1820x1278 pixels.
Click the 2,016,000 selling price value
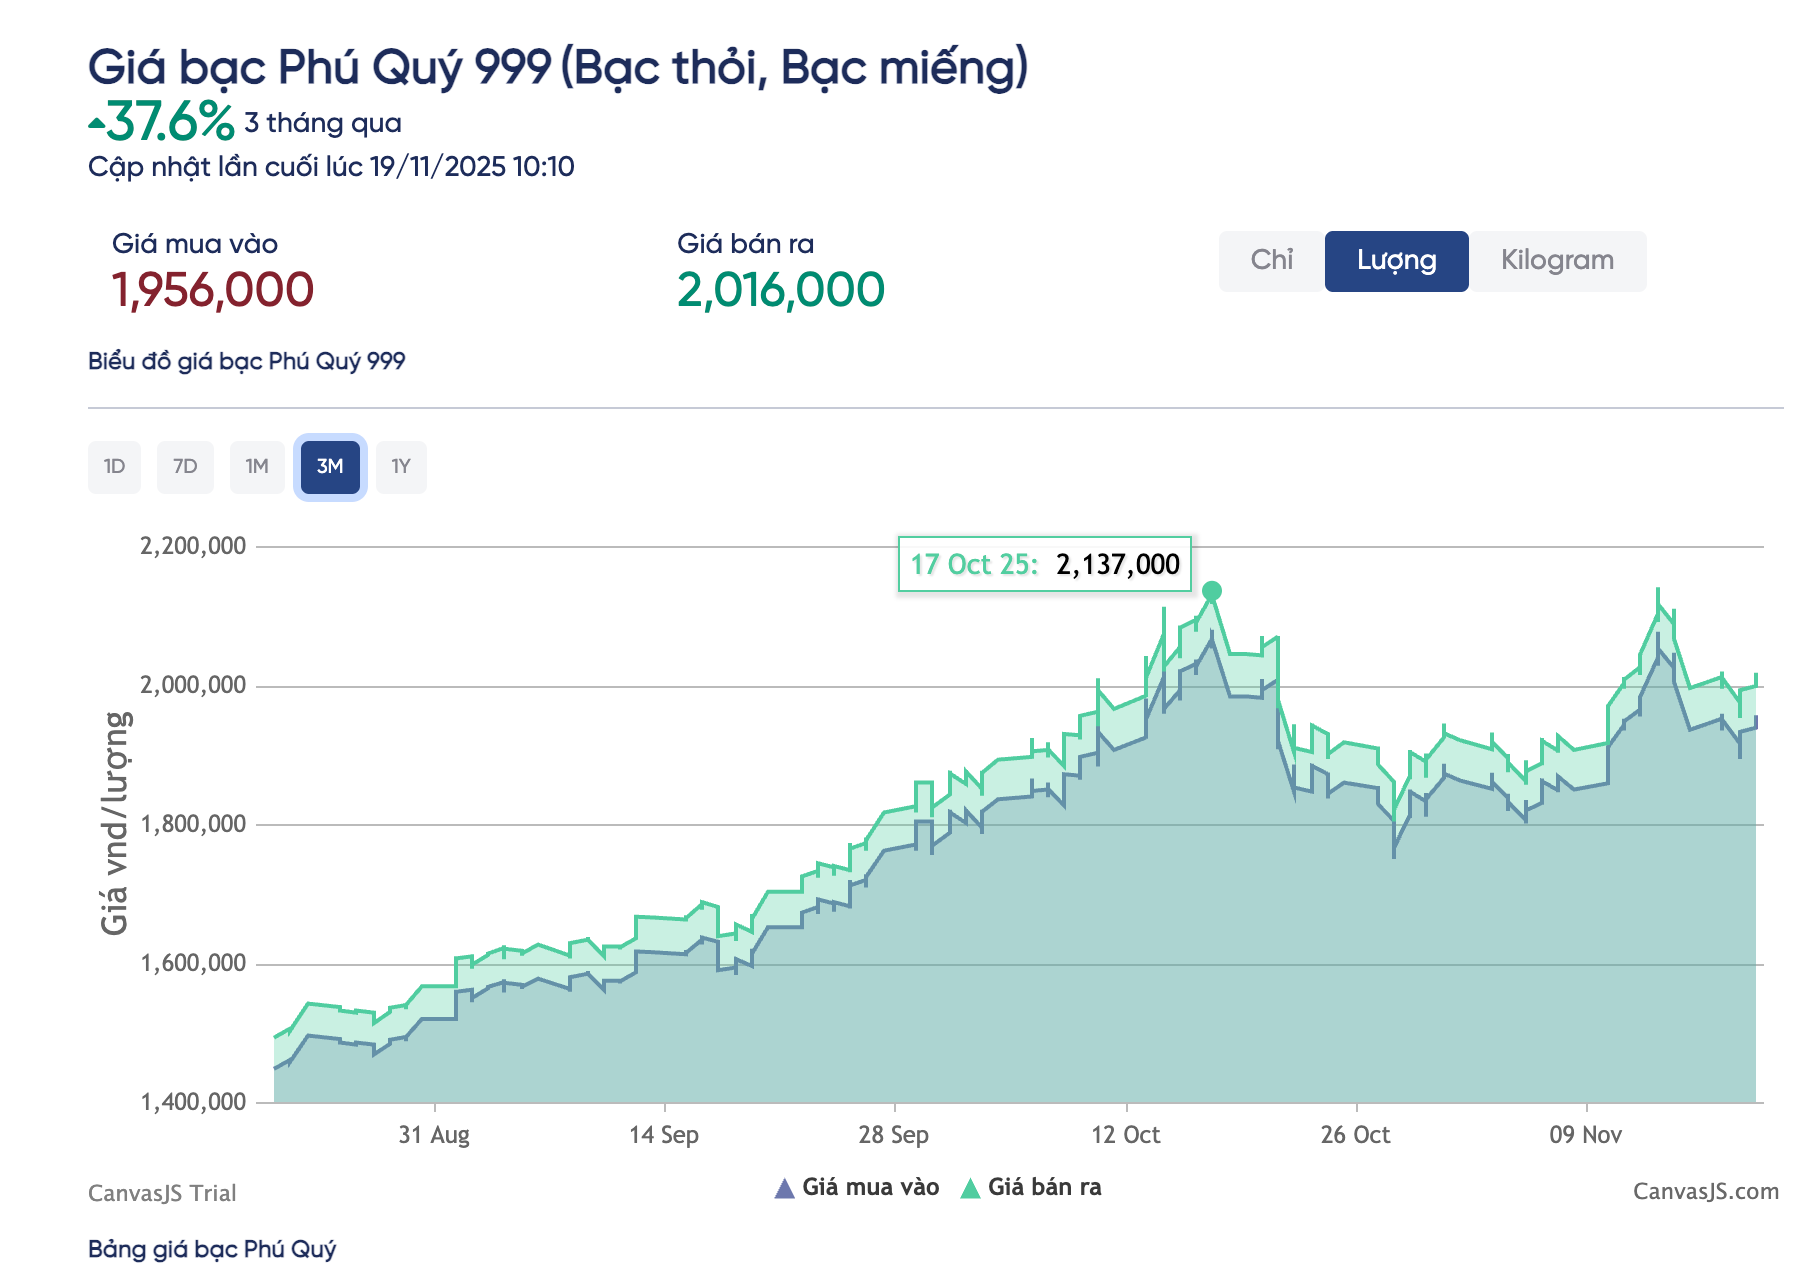780,290
